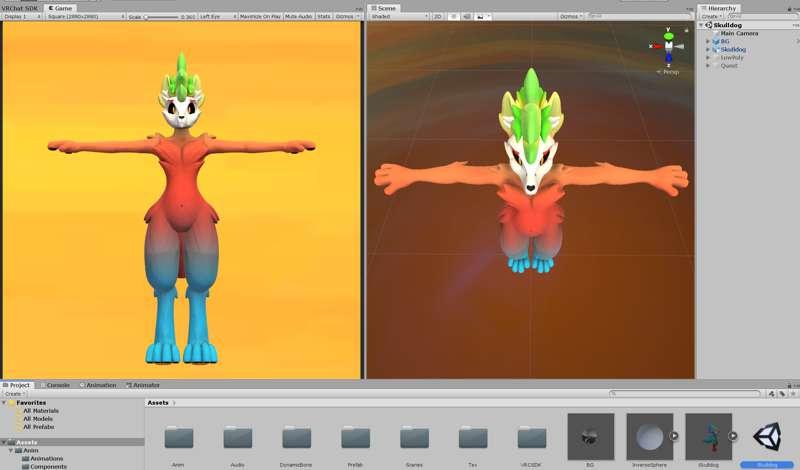Open the DynamicBone folder icon
Screen dimensions: 800x470
point(296,438)
